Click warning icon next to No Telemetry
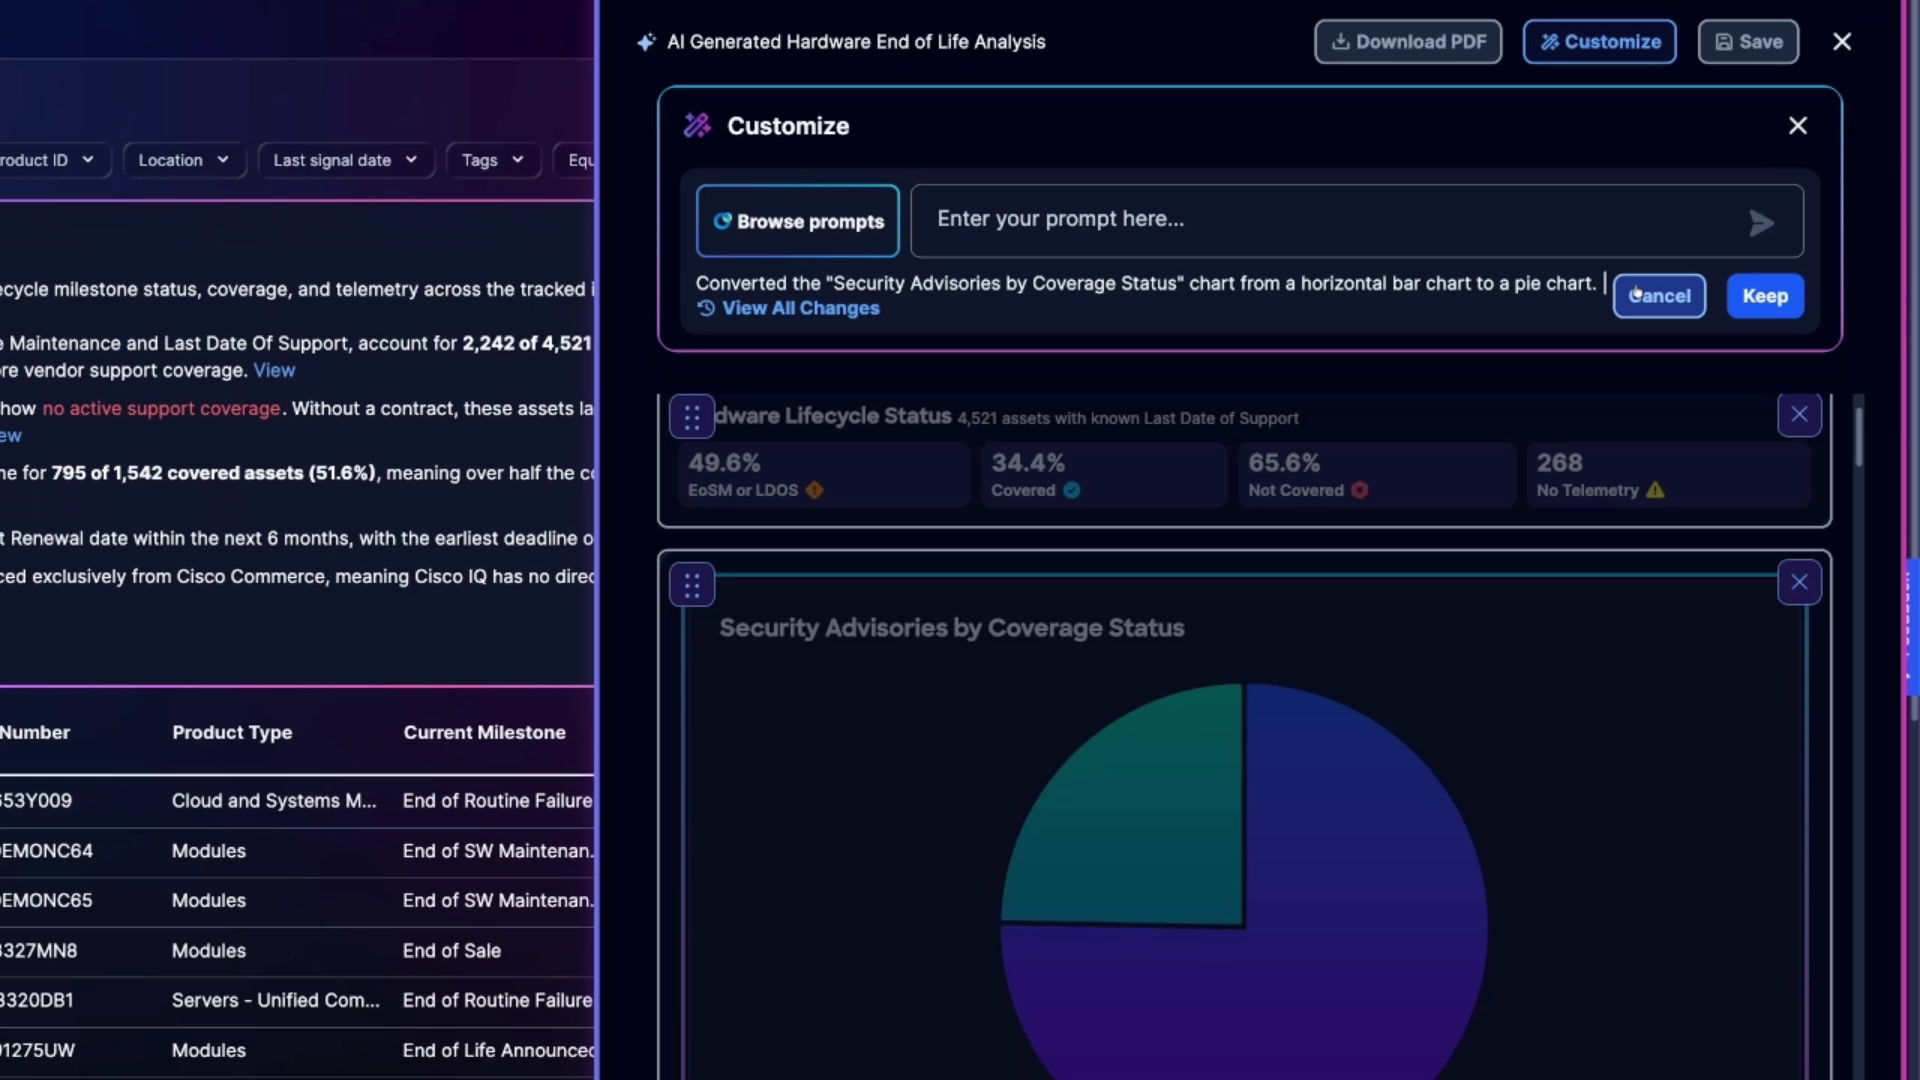Viewport: 1920px width, 1080px height. point(1655,490)
